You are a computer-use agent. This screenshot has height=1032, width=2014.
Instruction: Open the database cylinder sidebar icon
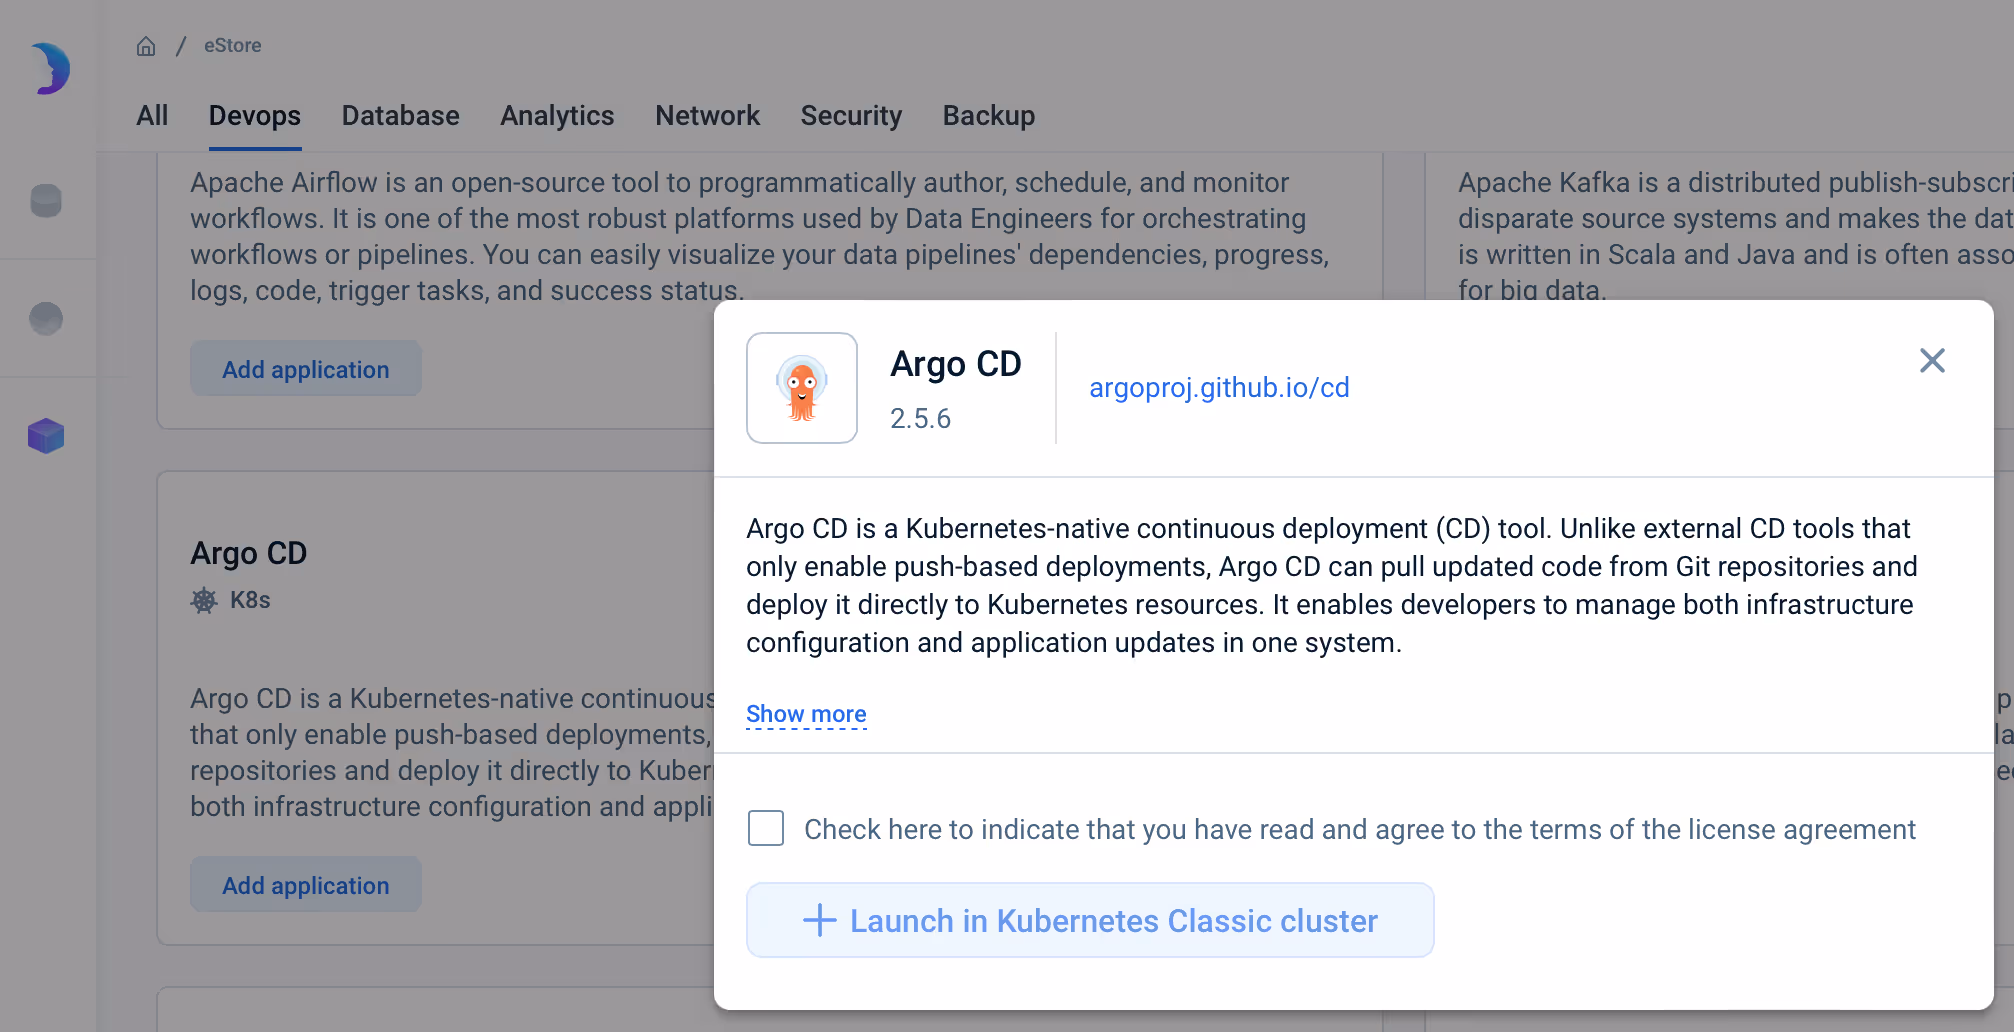coord(46,201)
